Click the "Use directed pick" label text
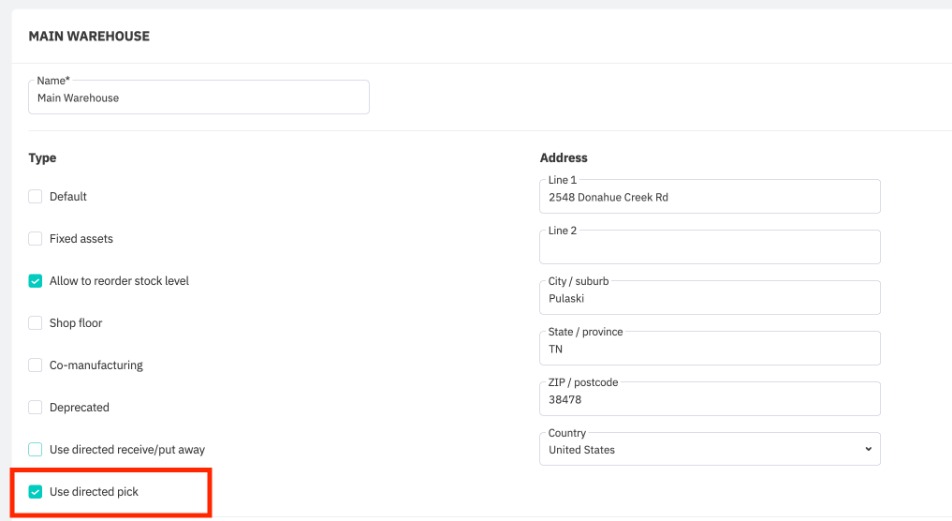Viewport: 952px width, 521px height. click(x=94, y=492)
